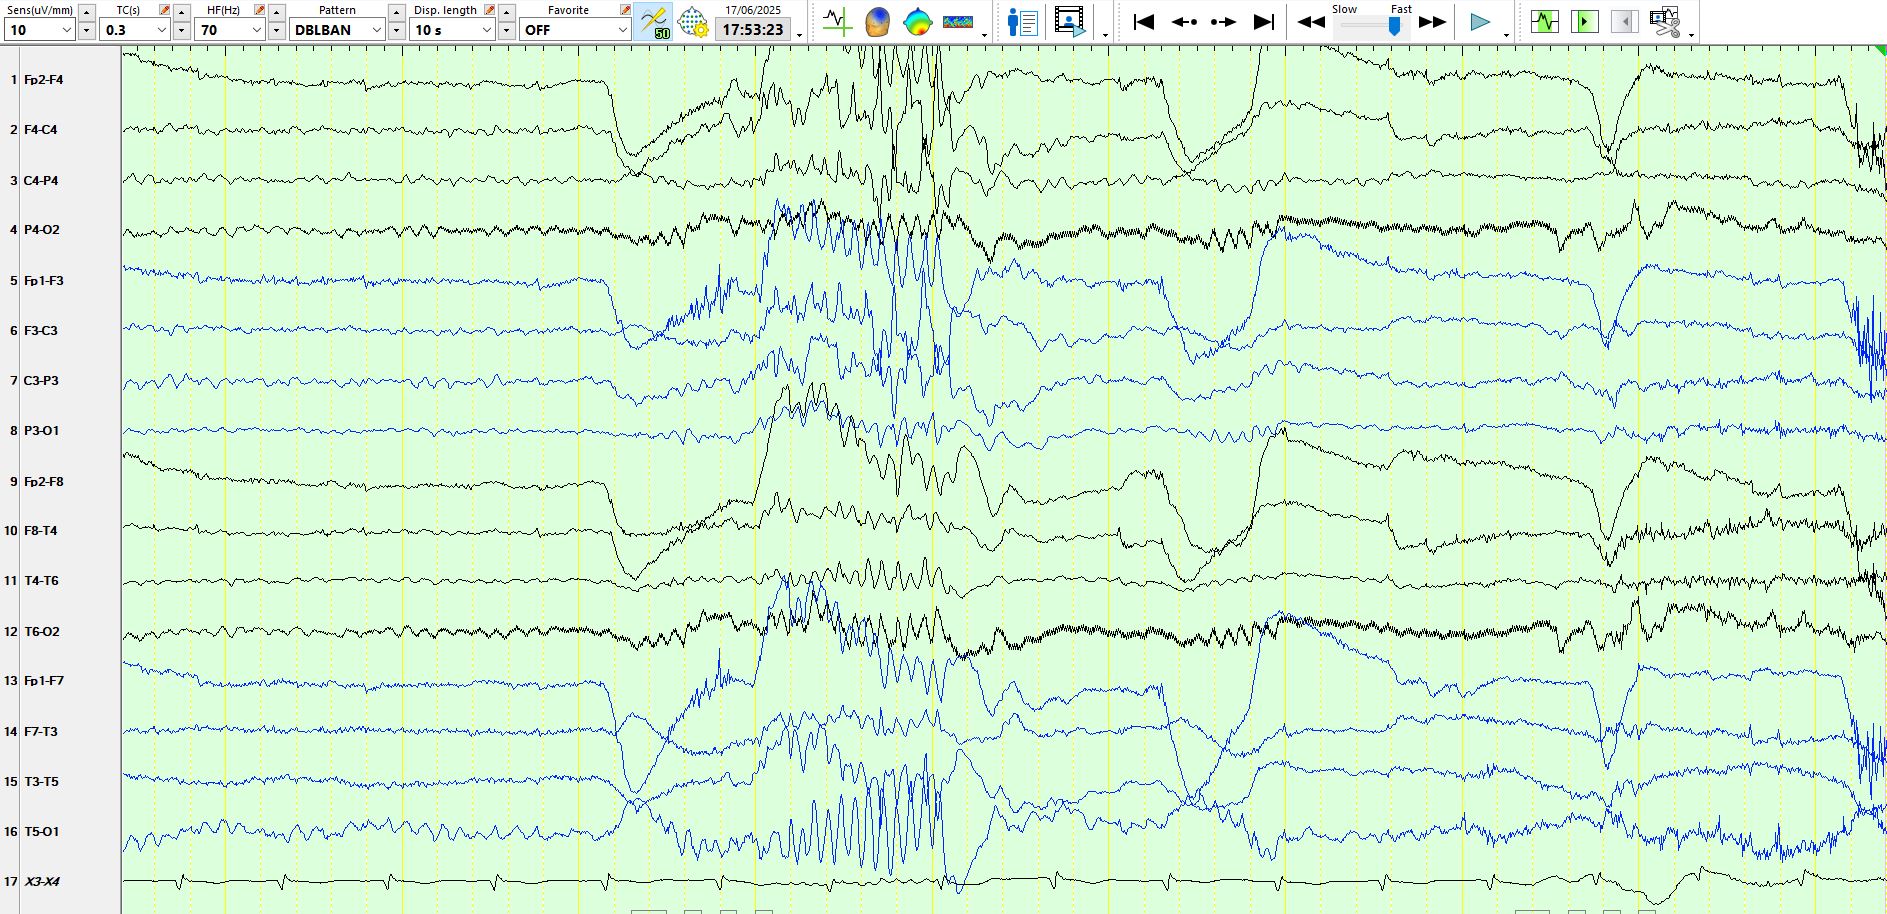Click the fast rewind double-arrow button
The width and height of the screenshot is (1887, 914).
1311,22
